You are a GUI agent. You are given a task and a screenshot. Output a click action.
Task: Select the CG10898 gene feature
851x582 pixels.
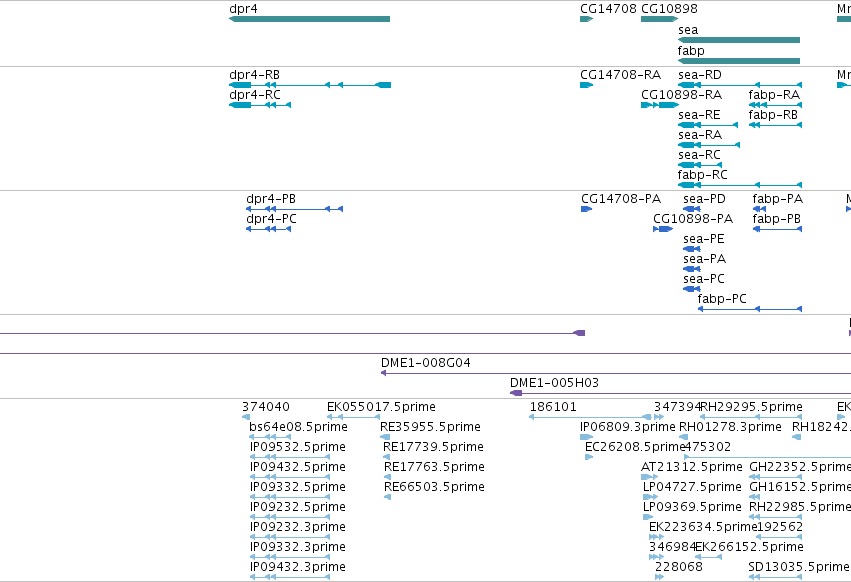659,19
